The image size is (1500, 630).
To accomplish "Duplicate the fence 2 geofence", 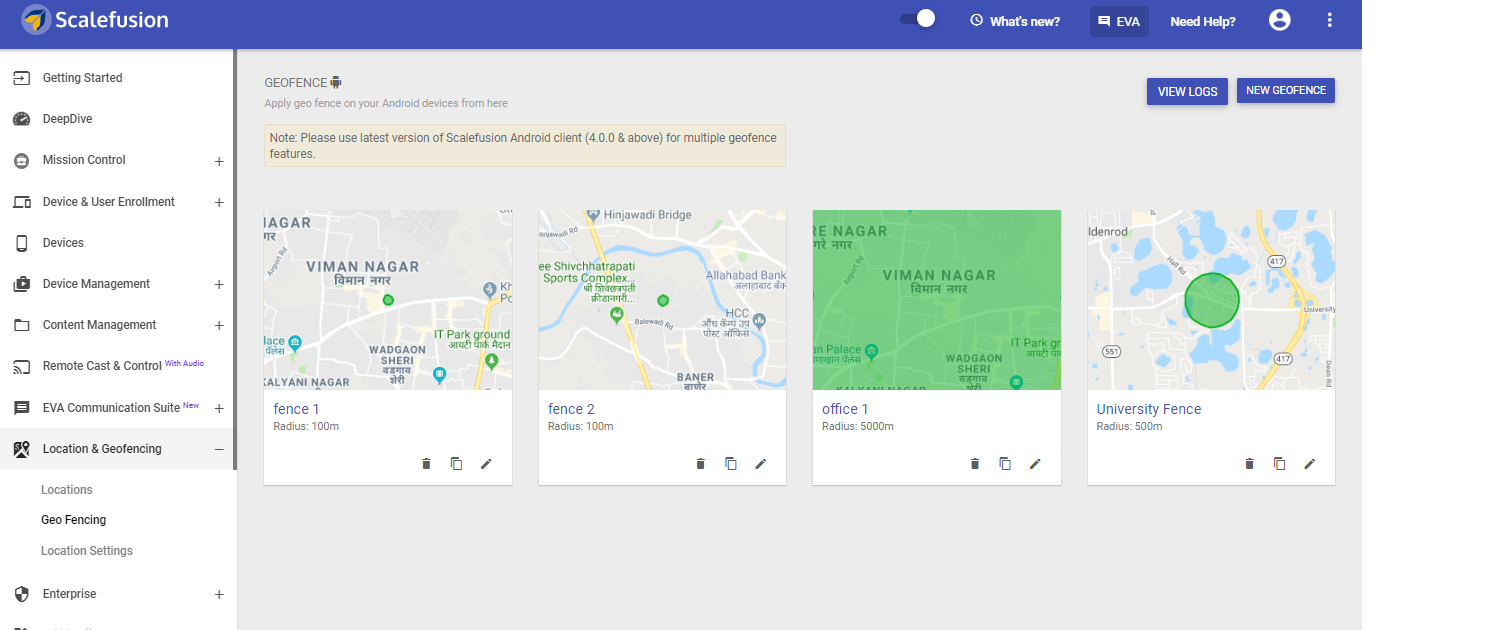I will click(x=731, y=464).
